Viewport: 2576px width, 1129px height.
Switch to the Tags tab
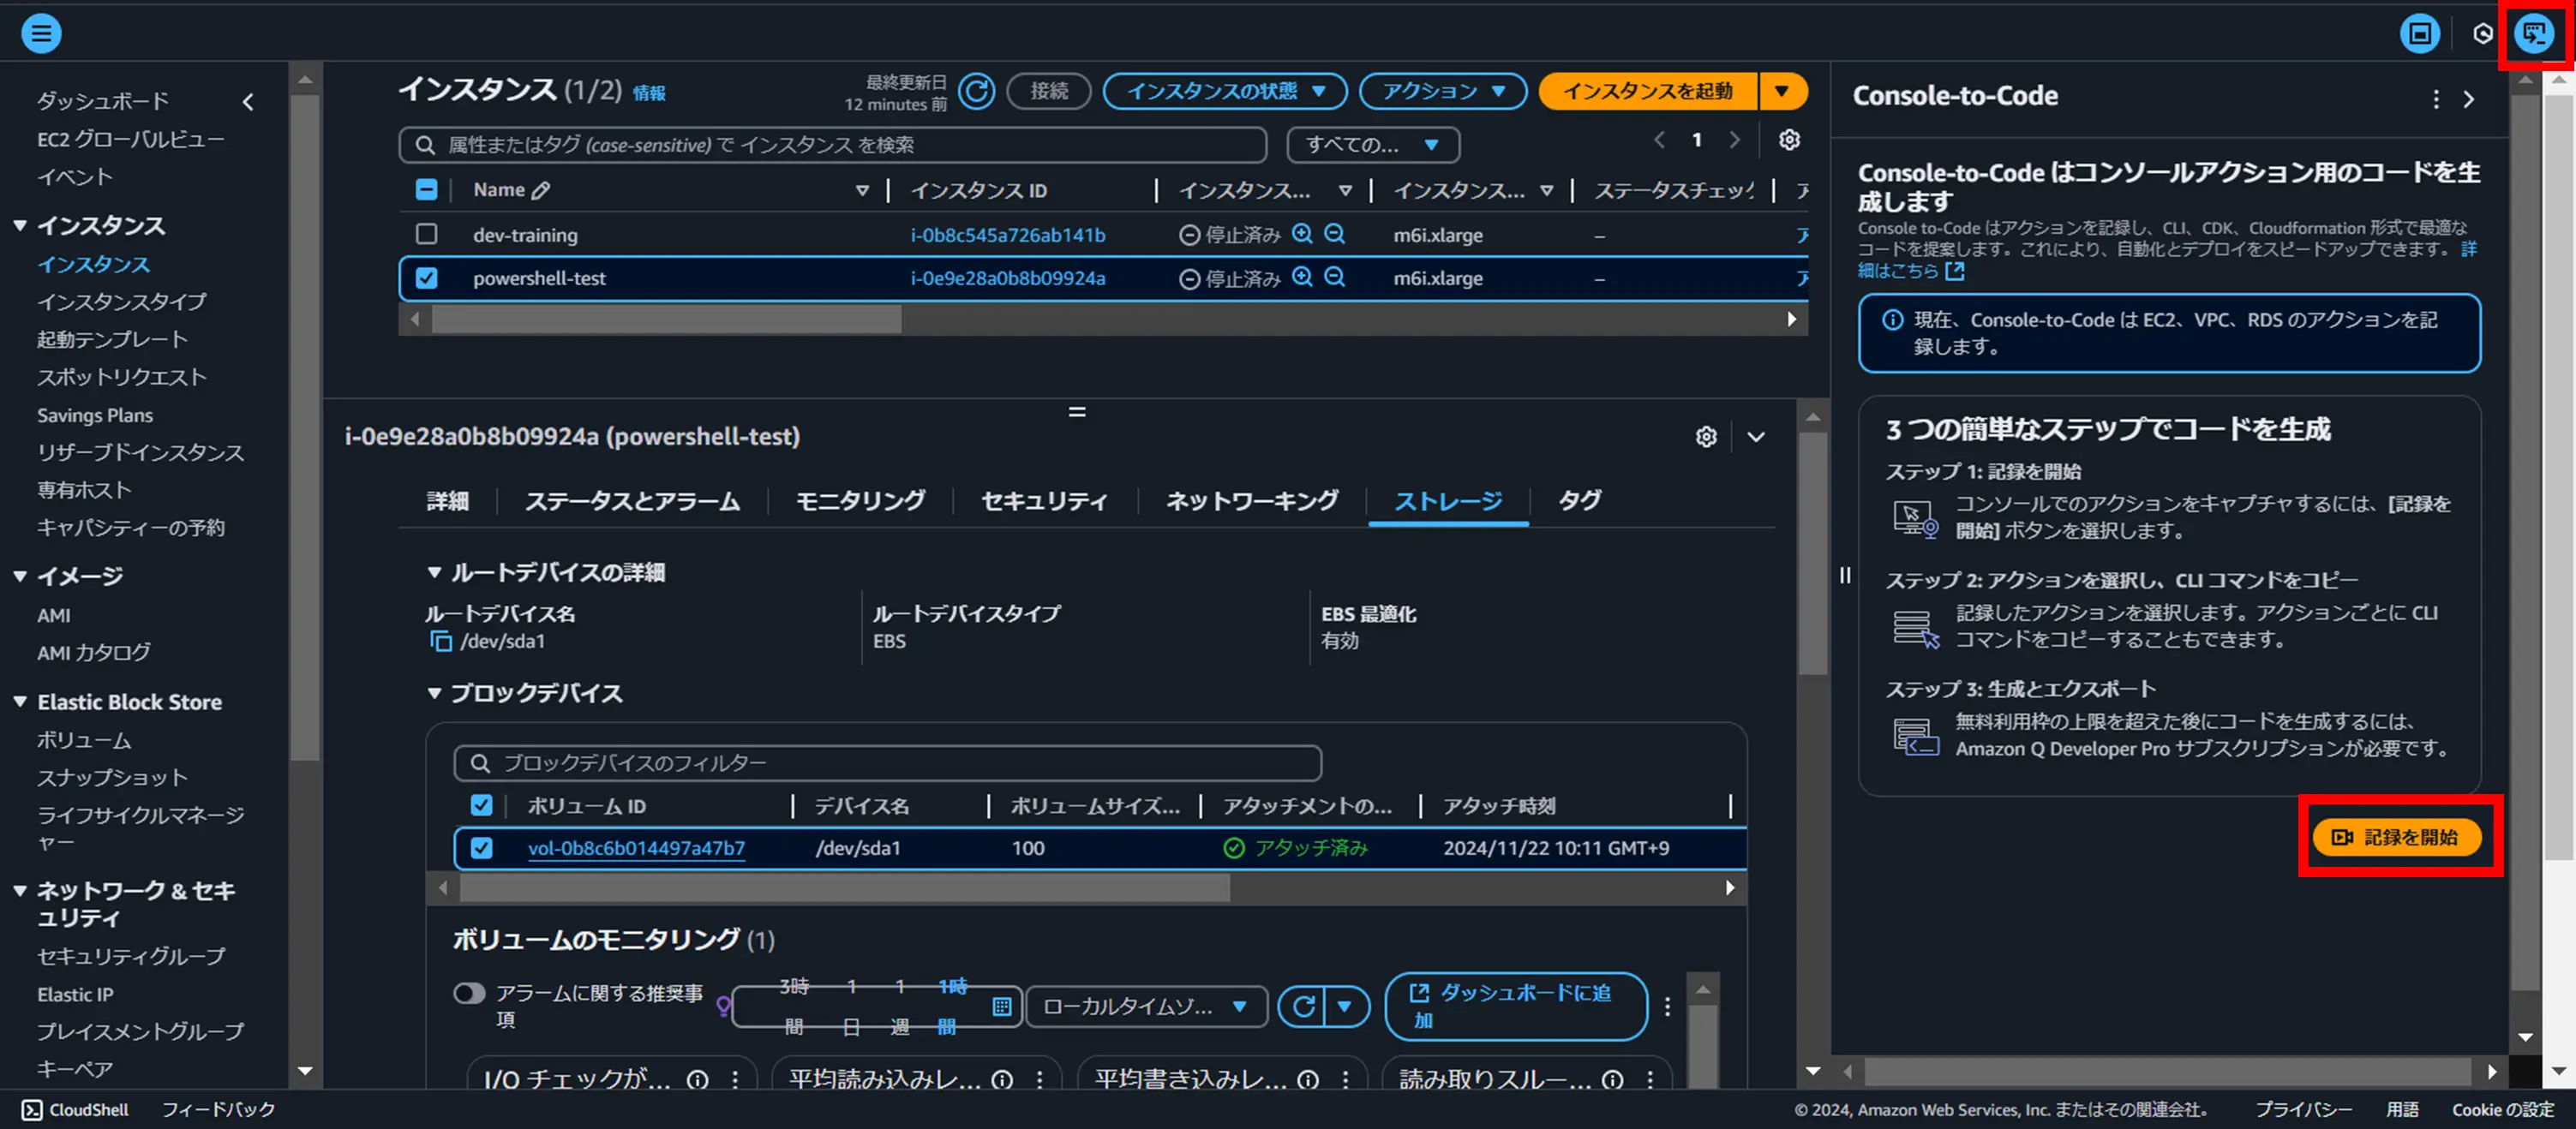[x=1579, y=501]
